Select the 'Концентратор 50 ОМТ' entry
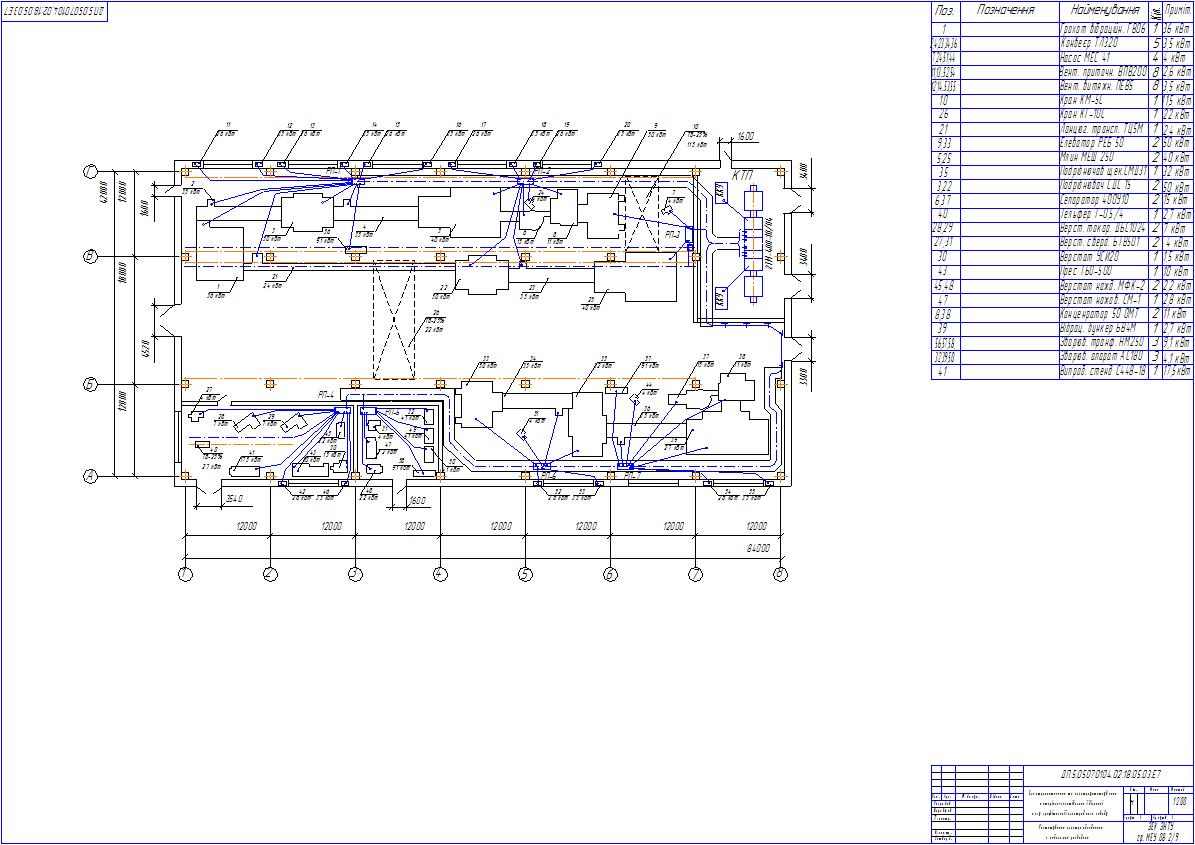 tap(1100, 315)
